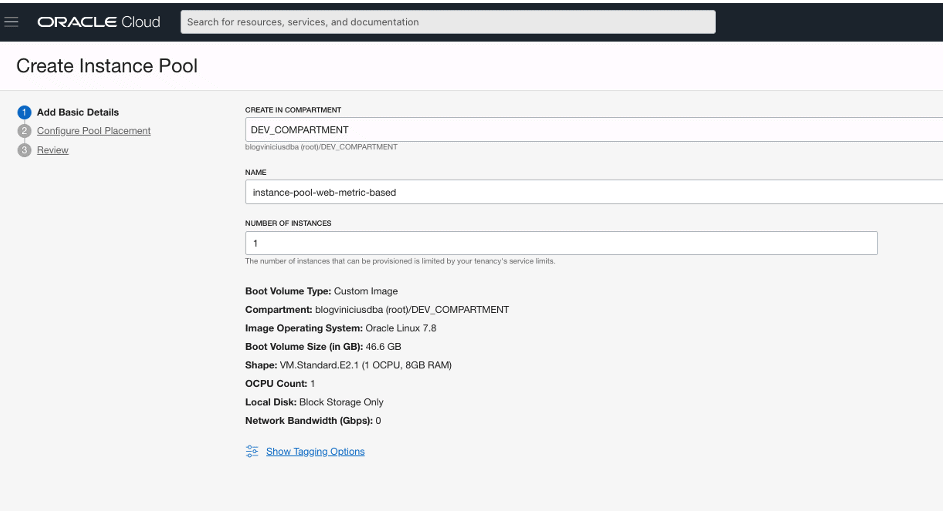Click the Image Operating System detail line
This screenshot has height=515, width=946.
click(x=340, y=328)
